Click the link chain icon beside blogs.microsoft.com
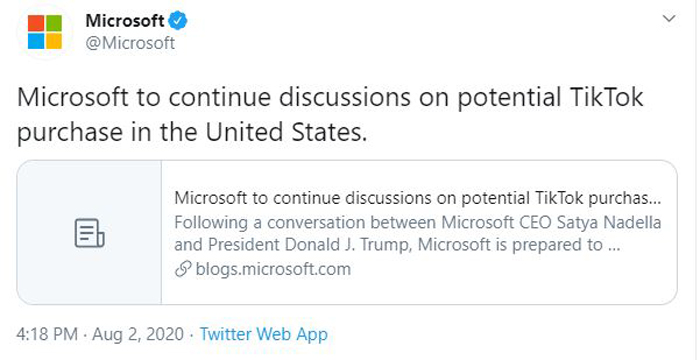700x360 pixels. [183, 270]
